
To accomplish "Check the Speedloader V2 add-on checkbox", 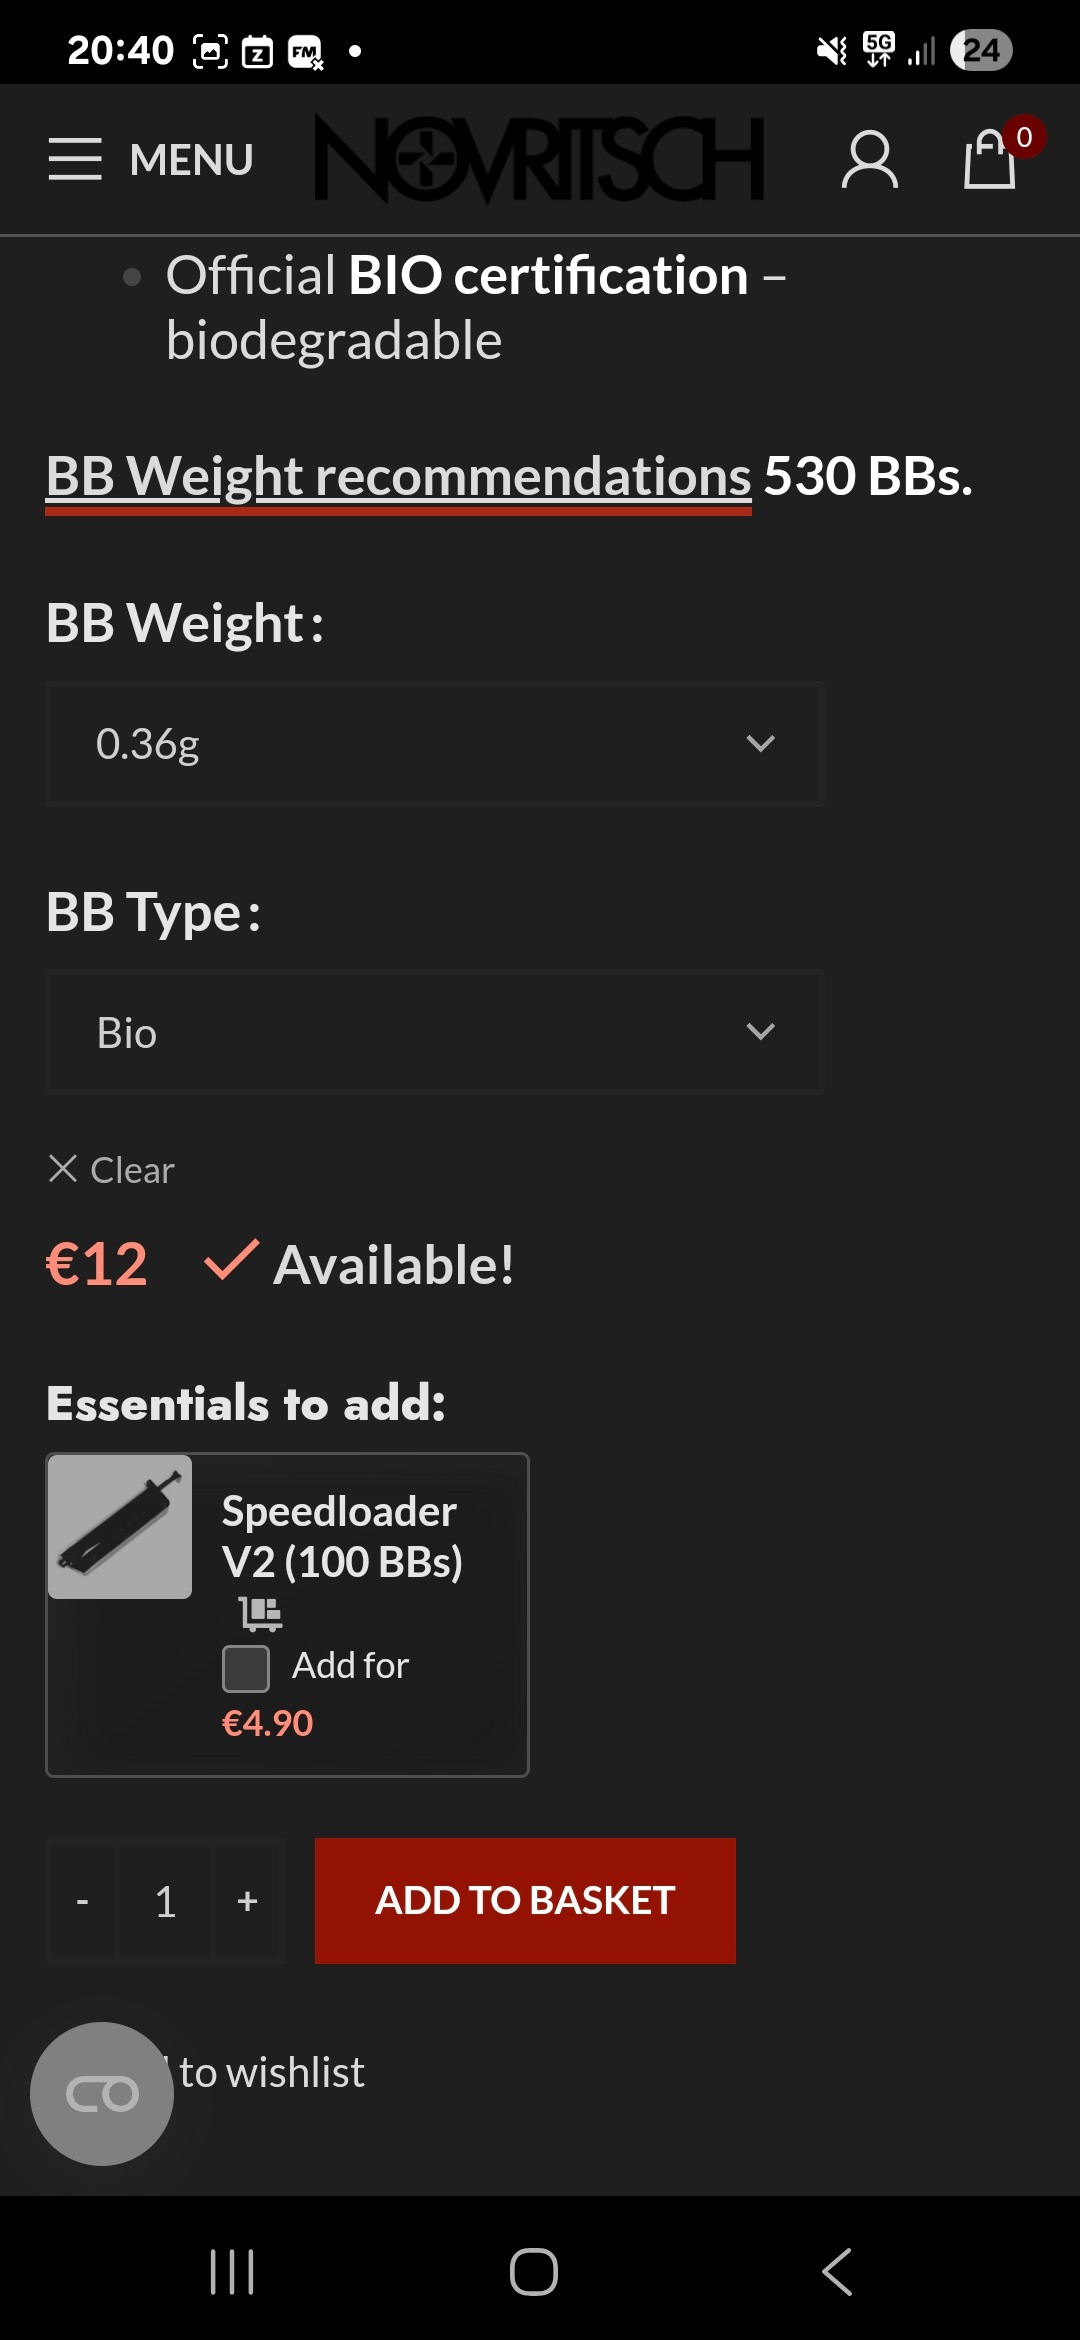I will (x=246, y=1668).
